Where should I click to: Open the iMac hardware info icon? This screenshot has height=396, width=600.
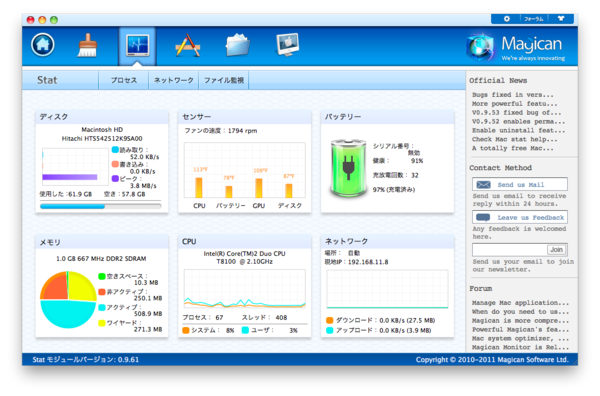point(288,45)
